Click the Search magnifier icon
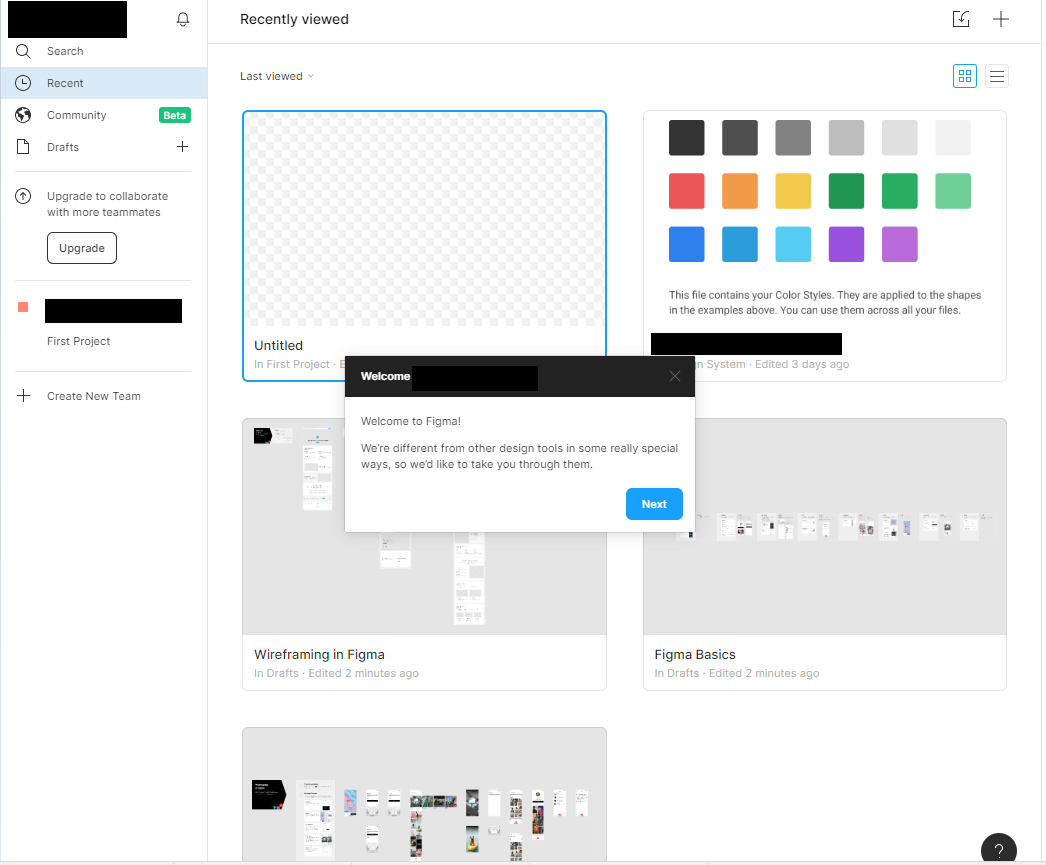This screenshot has width=1046, height=865. pos(23,51)
